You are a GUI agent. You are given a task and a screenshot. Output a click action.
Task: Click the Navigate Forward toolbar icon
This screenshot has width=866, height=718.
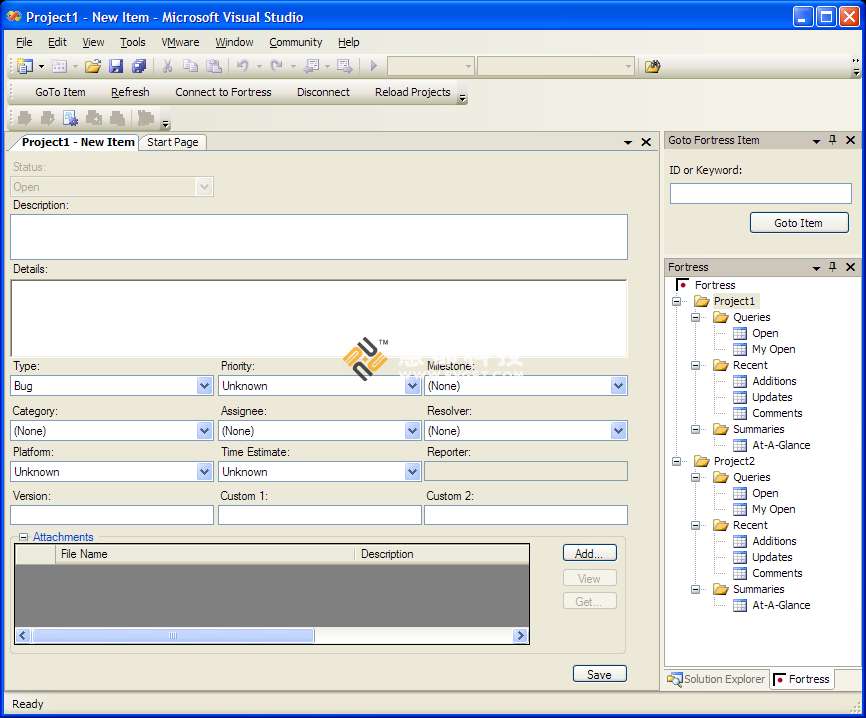(345, 66)
